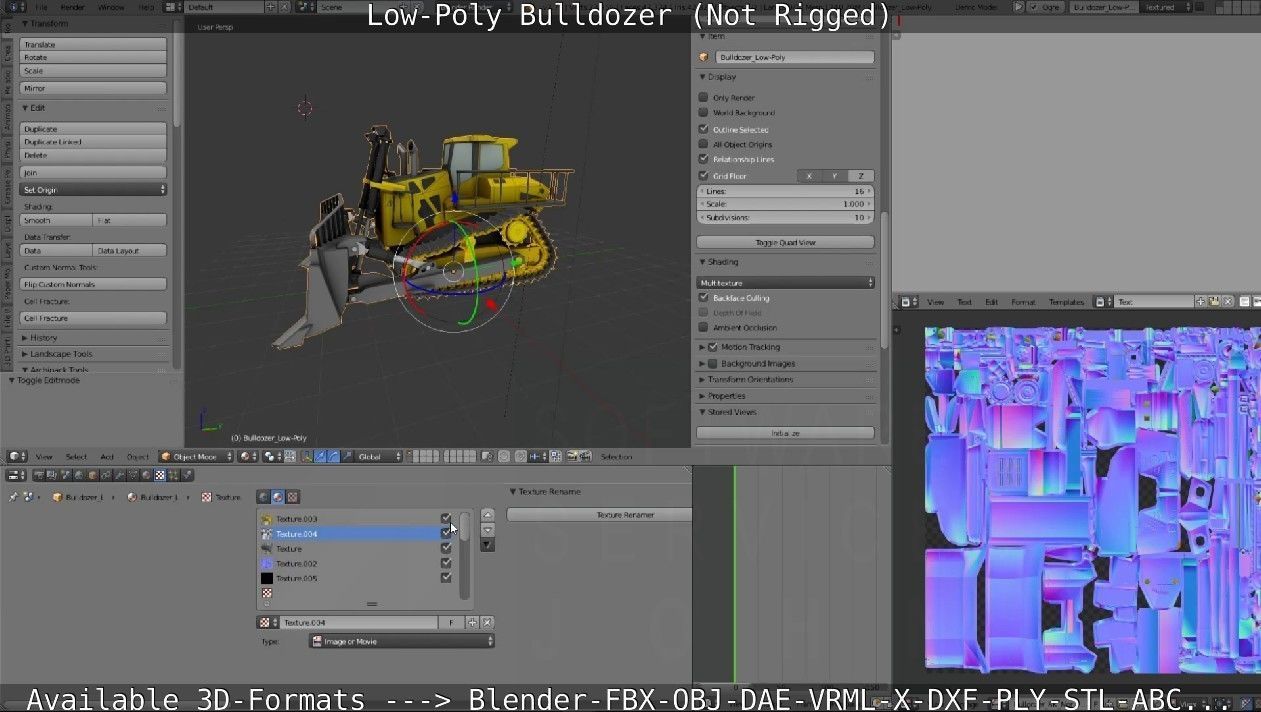The image size is (1261, 712).
Task: Toggle Texture.002 slot checkbox
Action: (x=446, y=563)
